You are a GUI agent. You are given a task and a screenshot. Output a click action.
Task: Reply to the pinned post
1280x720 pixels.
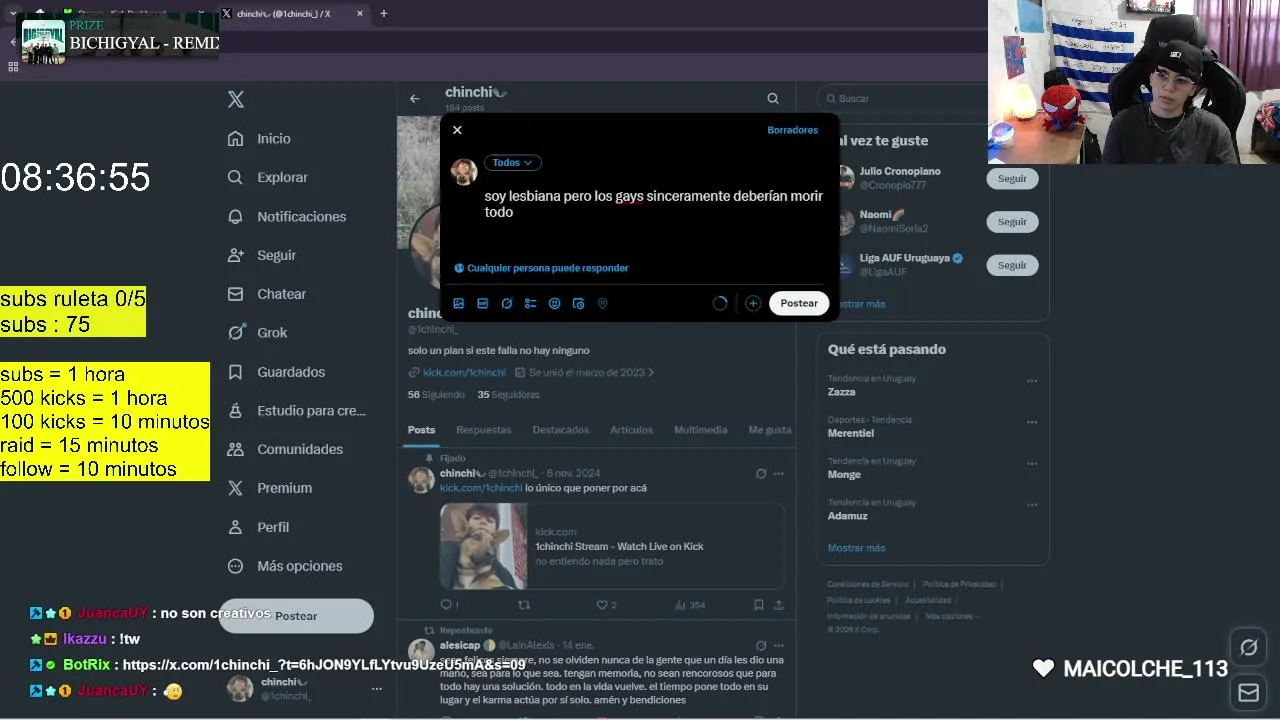[449, 605]
